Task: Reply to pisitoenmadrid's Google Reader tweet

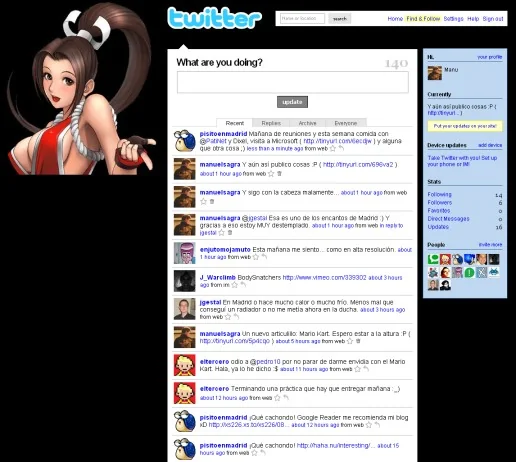Action: point(377,425)
